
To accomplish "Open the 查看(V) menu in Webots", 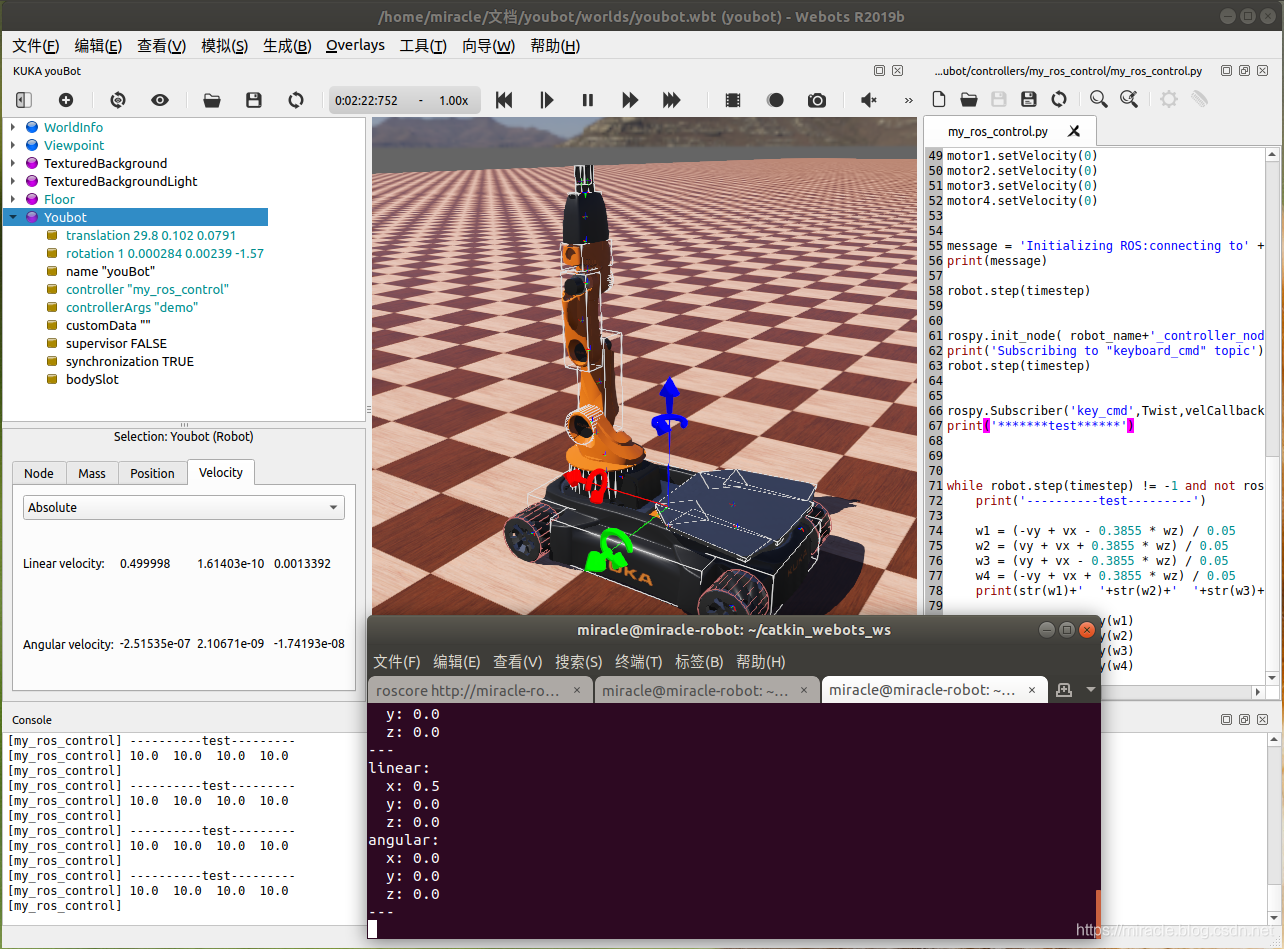I will (161, 46).
